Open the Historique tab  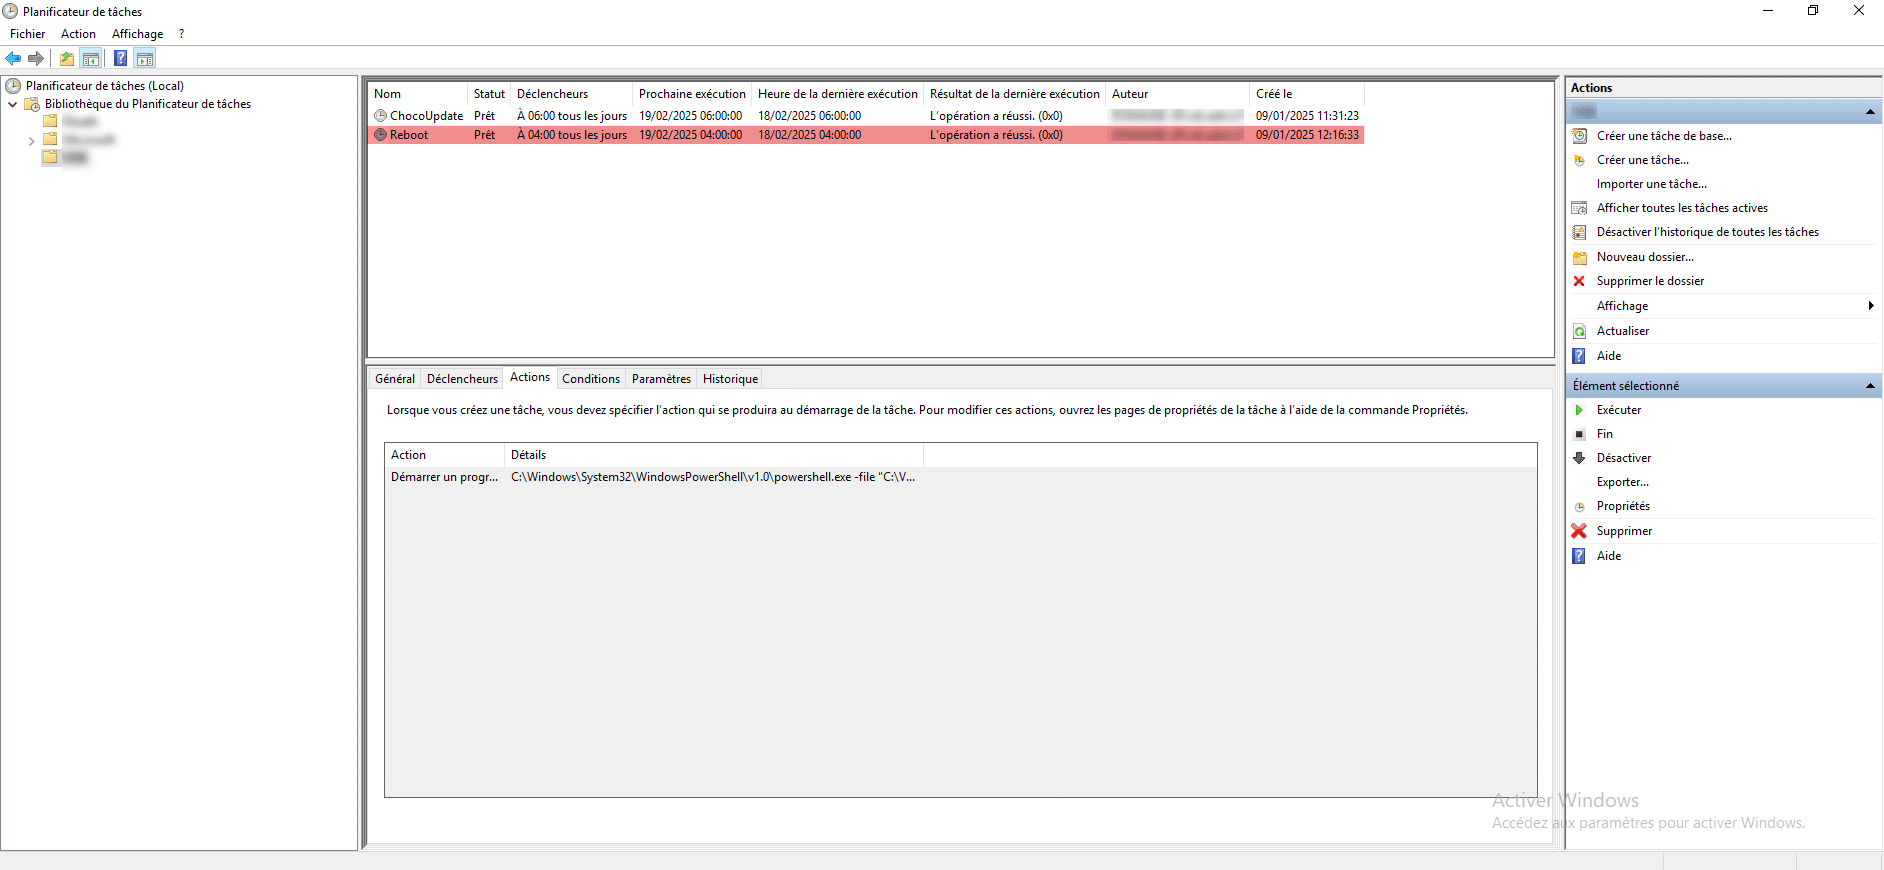tap(730, 379)
